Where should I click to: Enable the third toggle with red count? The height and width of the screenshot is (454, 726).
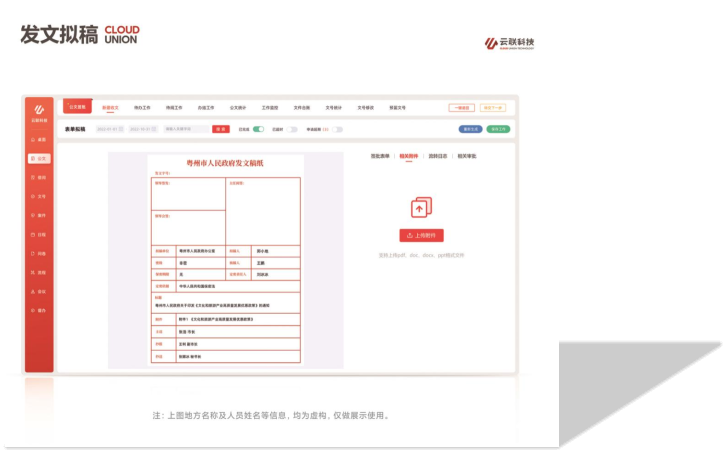[x=338, y=129]
